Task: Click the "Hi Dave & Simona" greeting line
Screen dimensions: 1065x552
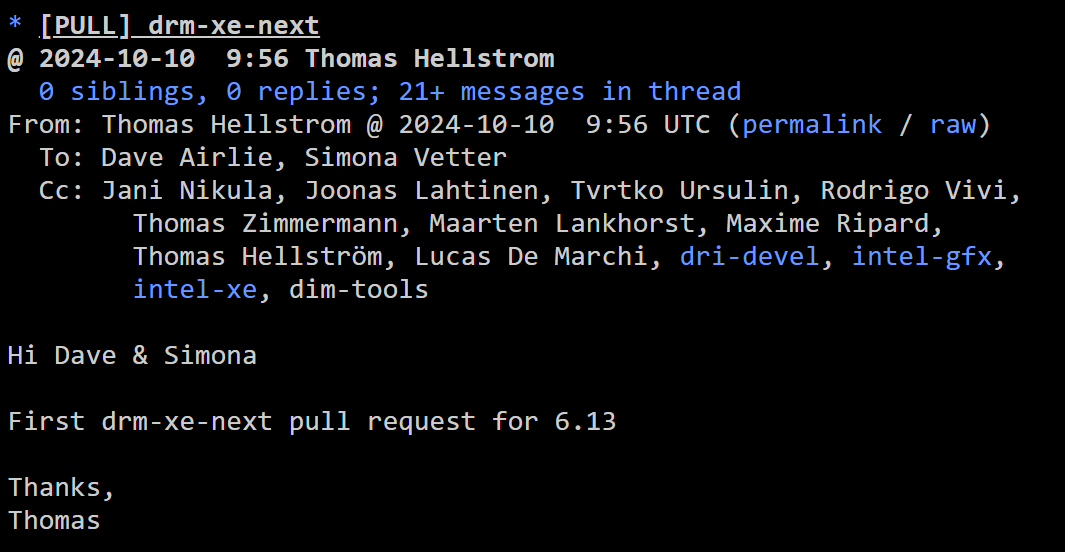Action: point(132,356)
